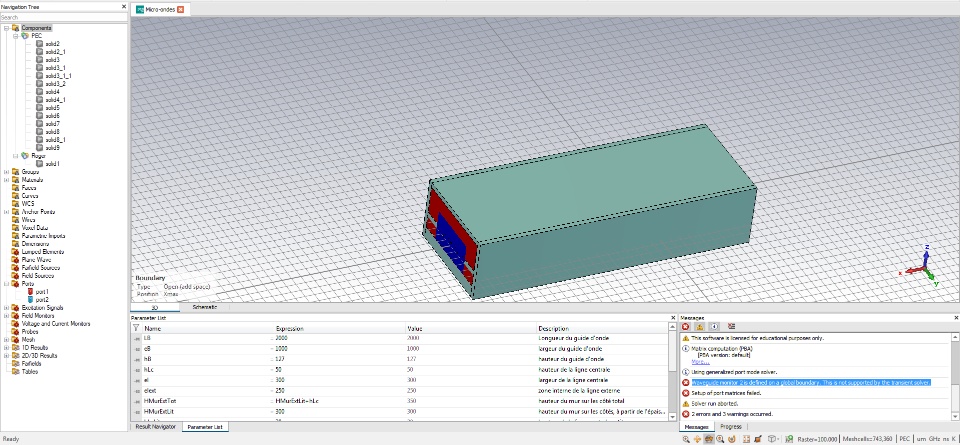Click the Navigation Tree search field

(x=64, y=17)
